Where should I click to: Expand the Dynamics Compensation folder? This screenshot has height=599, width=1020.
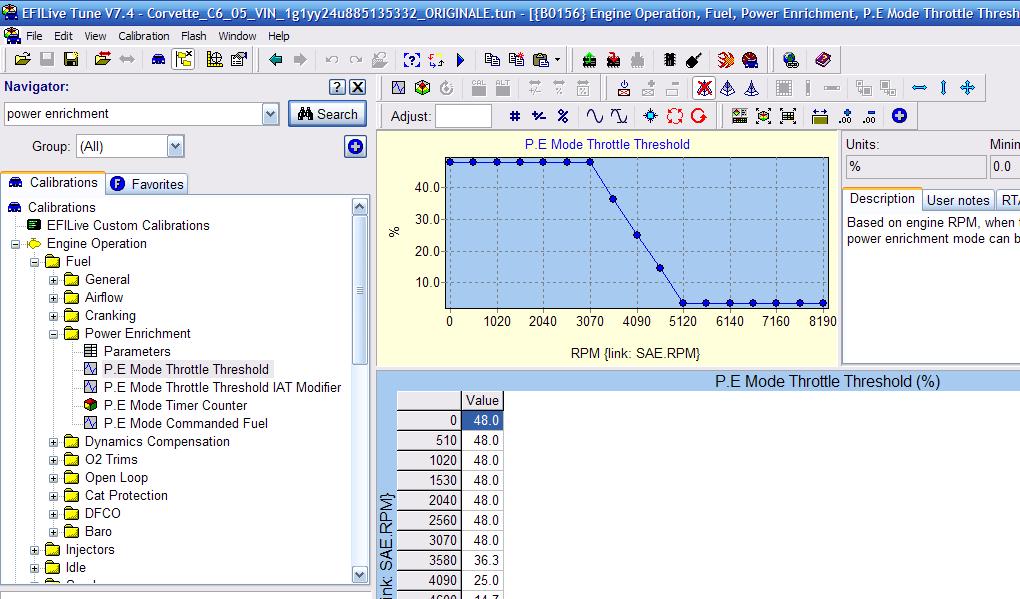click(x=53, y=442)
